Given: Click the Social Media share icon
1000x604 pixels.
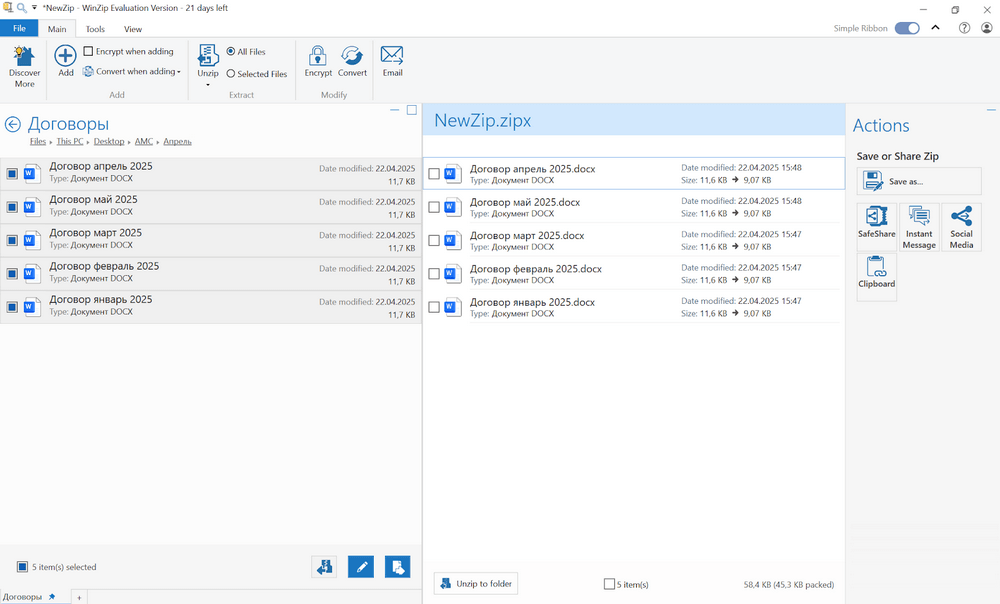Looking at the screenshot, I should click(961, 216).
